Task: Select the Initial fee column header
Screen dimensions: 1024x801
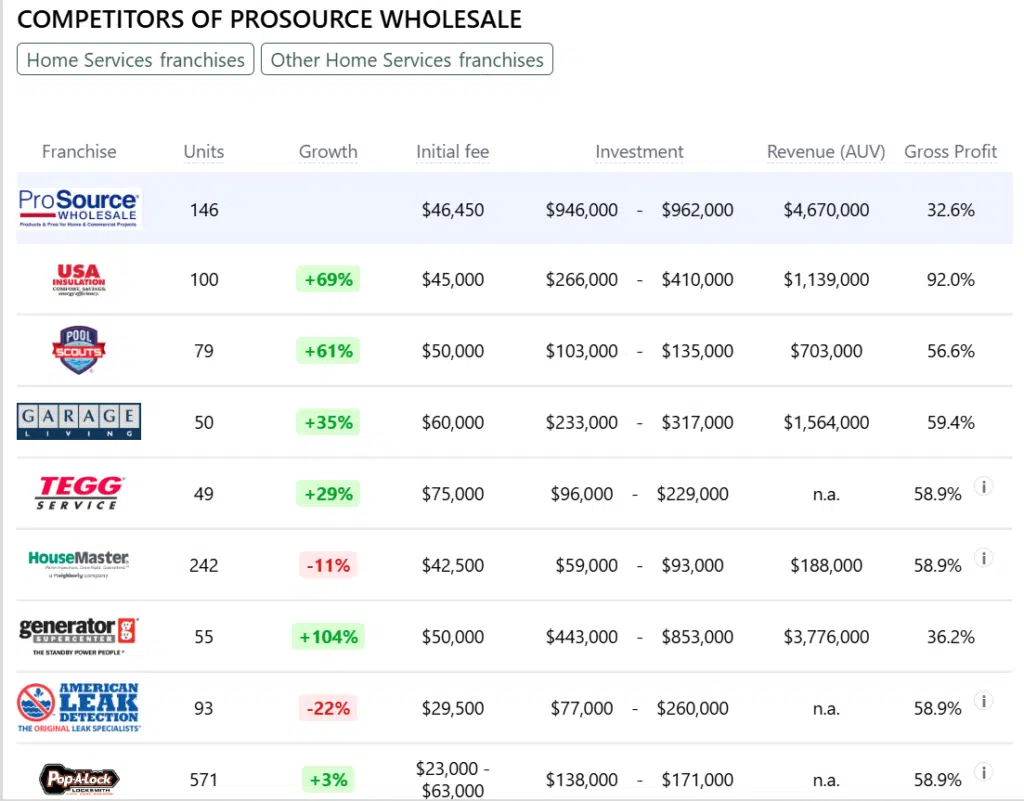Action: 452,152
